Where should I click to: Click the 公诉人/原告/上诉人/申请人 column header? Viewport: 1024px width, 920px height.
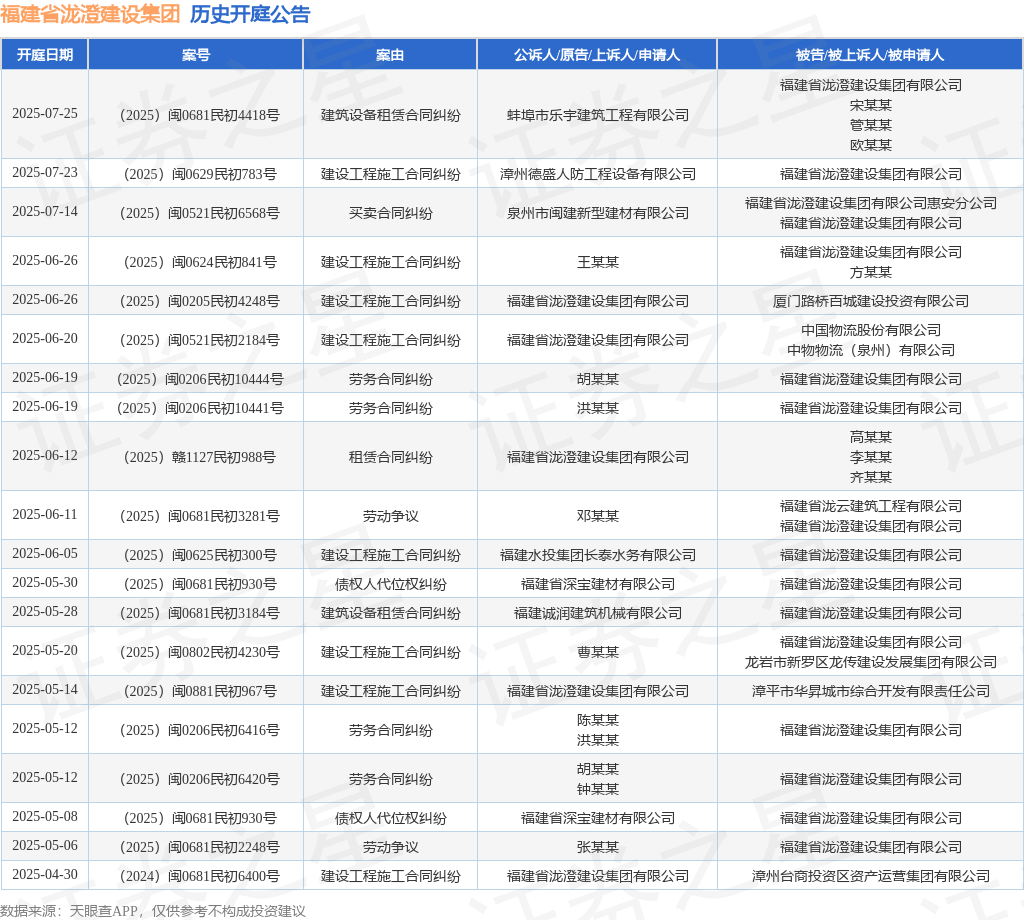tap(597, 55)
